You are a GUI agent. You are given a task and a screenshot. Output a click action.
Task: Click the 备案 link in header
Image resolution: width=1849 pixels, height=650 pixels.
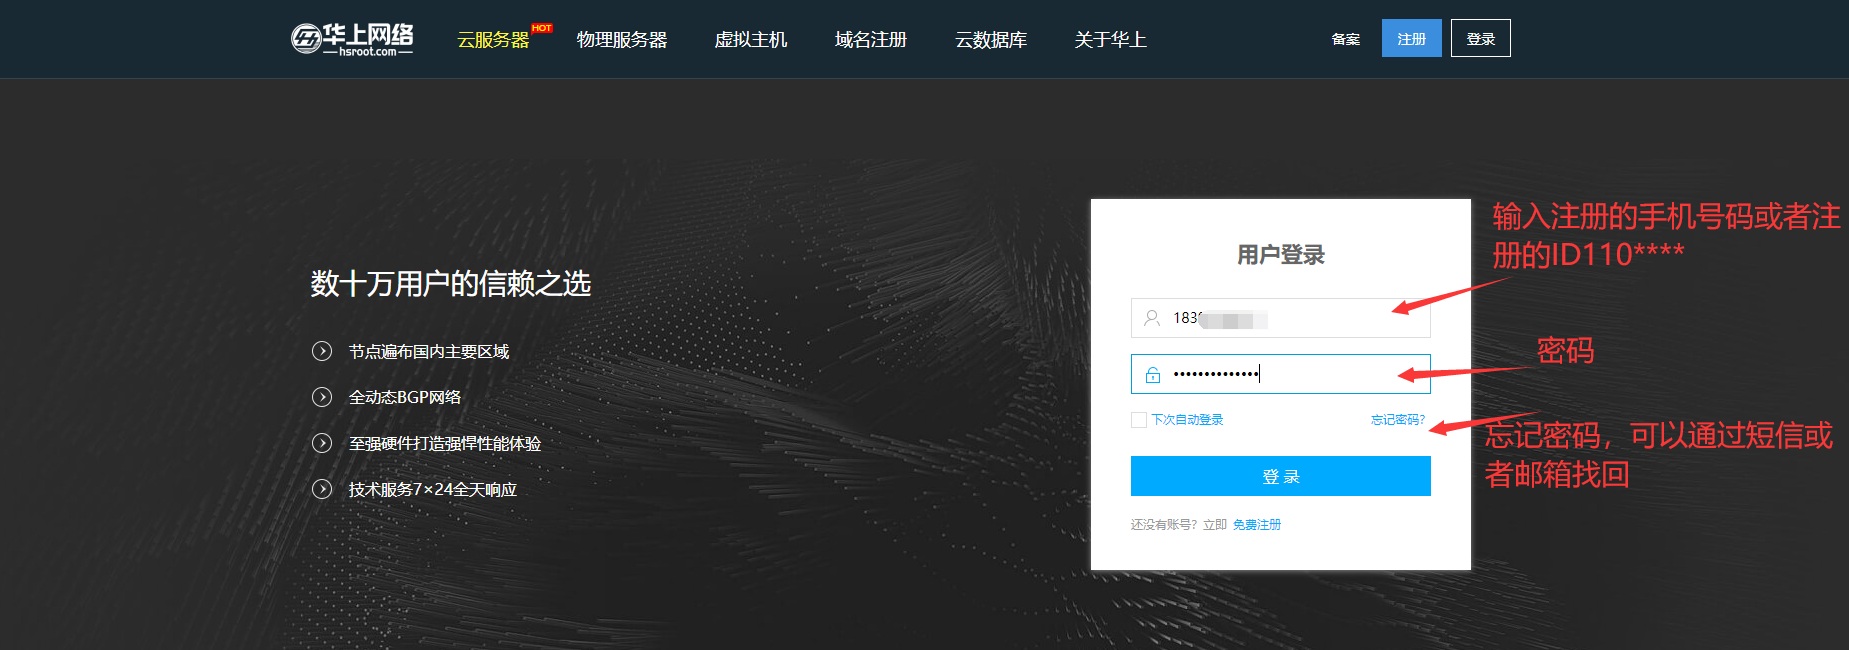pos(1346,39)
